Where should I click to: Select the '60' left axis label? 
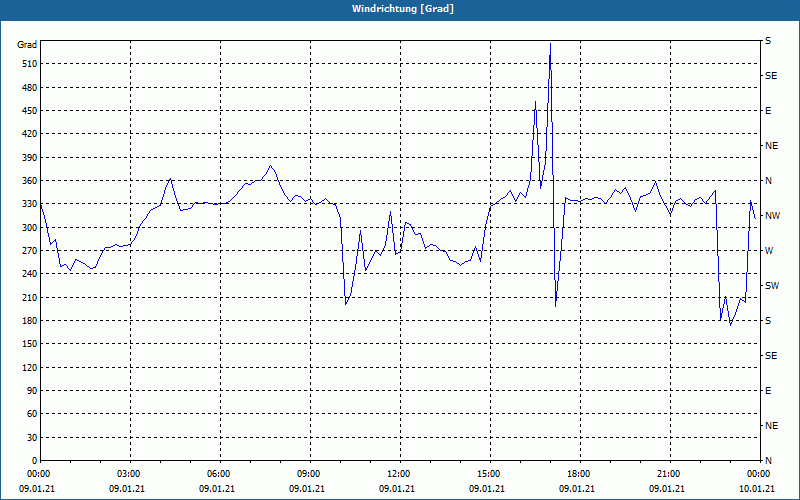click(31, 413)
